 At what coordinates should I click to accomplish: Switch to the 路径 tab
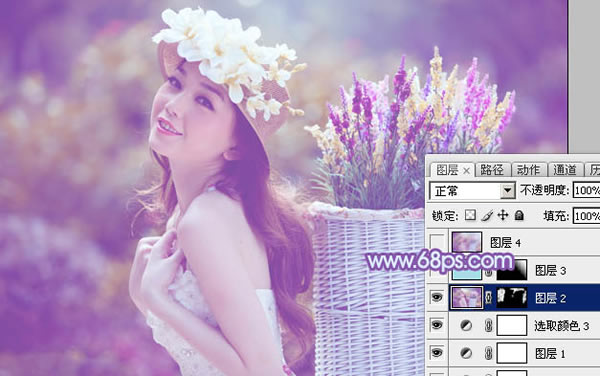[x=492, y=169]
